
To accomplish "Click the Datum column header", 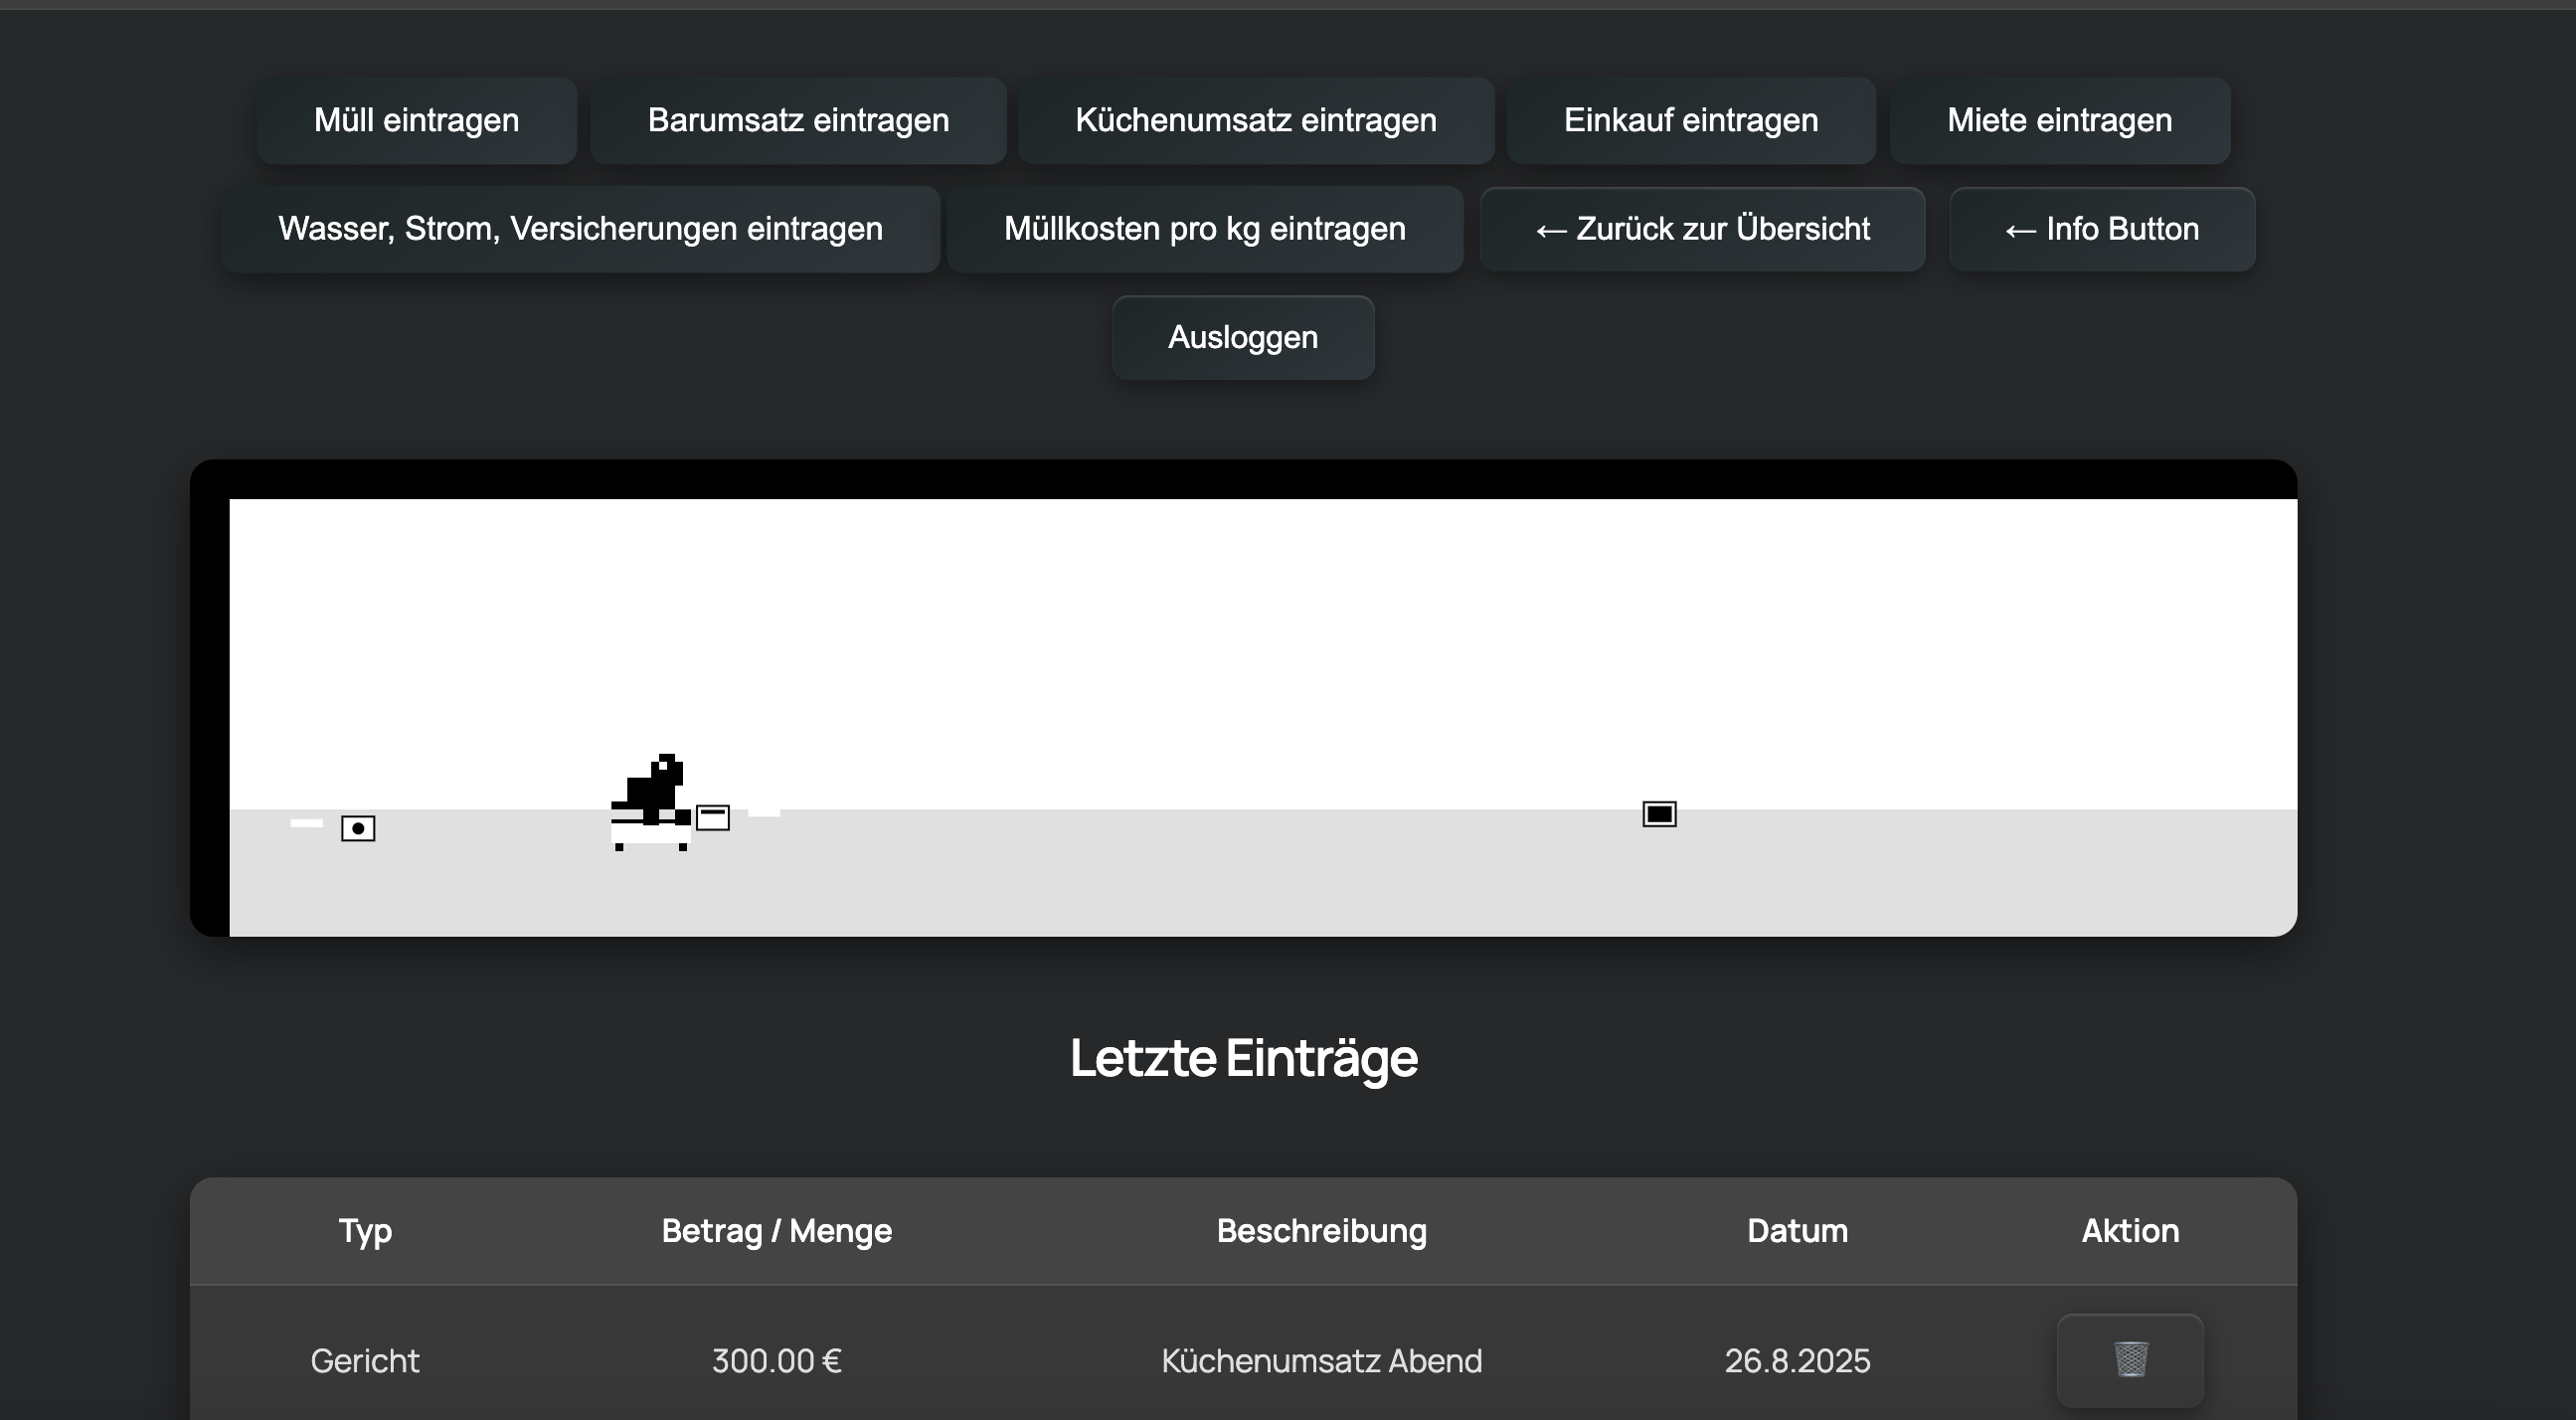I will point(1796,1231).
